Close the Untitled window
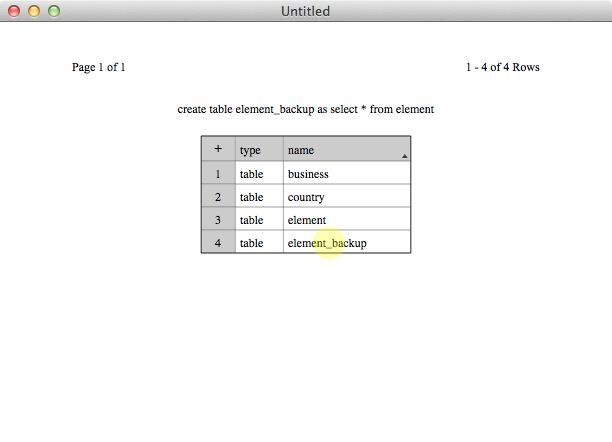 click(x=14, y=11)
